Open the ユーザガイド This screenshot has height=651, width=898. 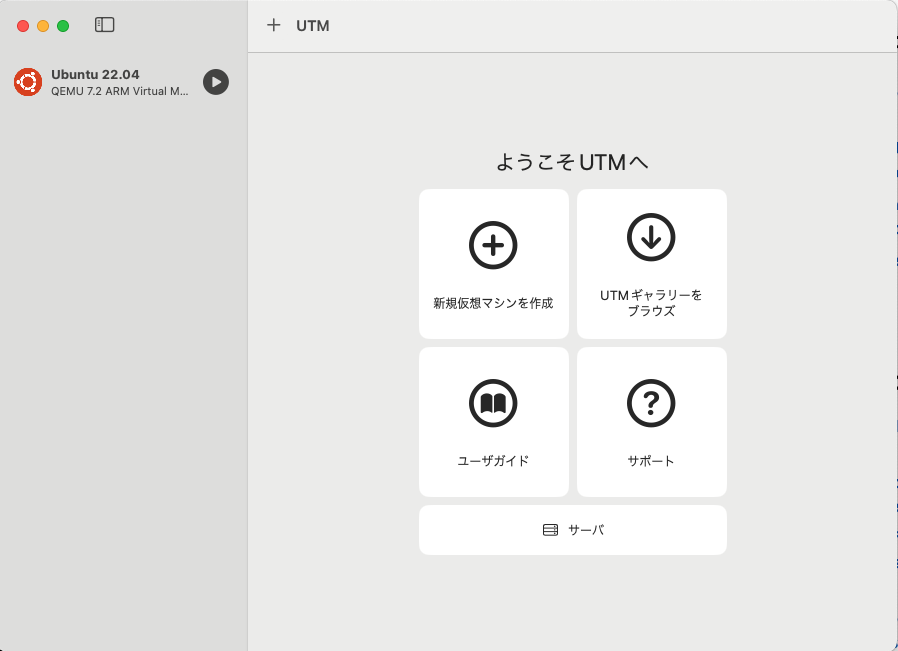493,421
